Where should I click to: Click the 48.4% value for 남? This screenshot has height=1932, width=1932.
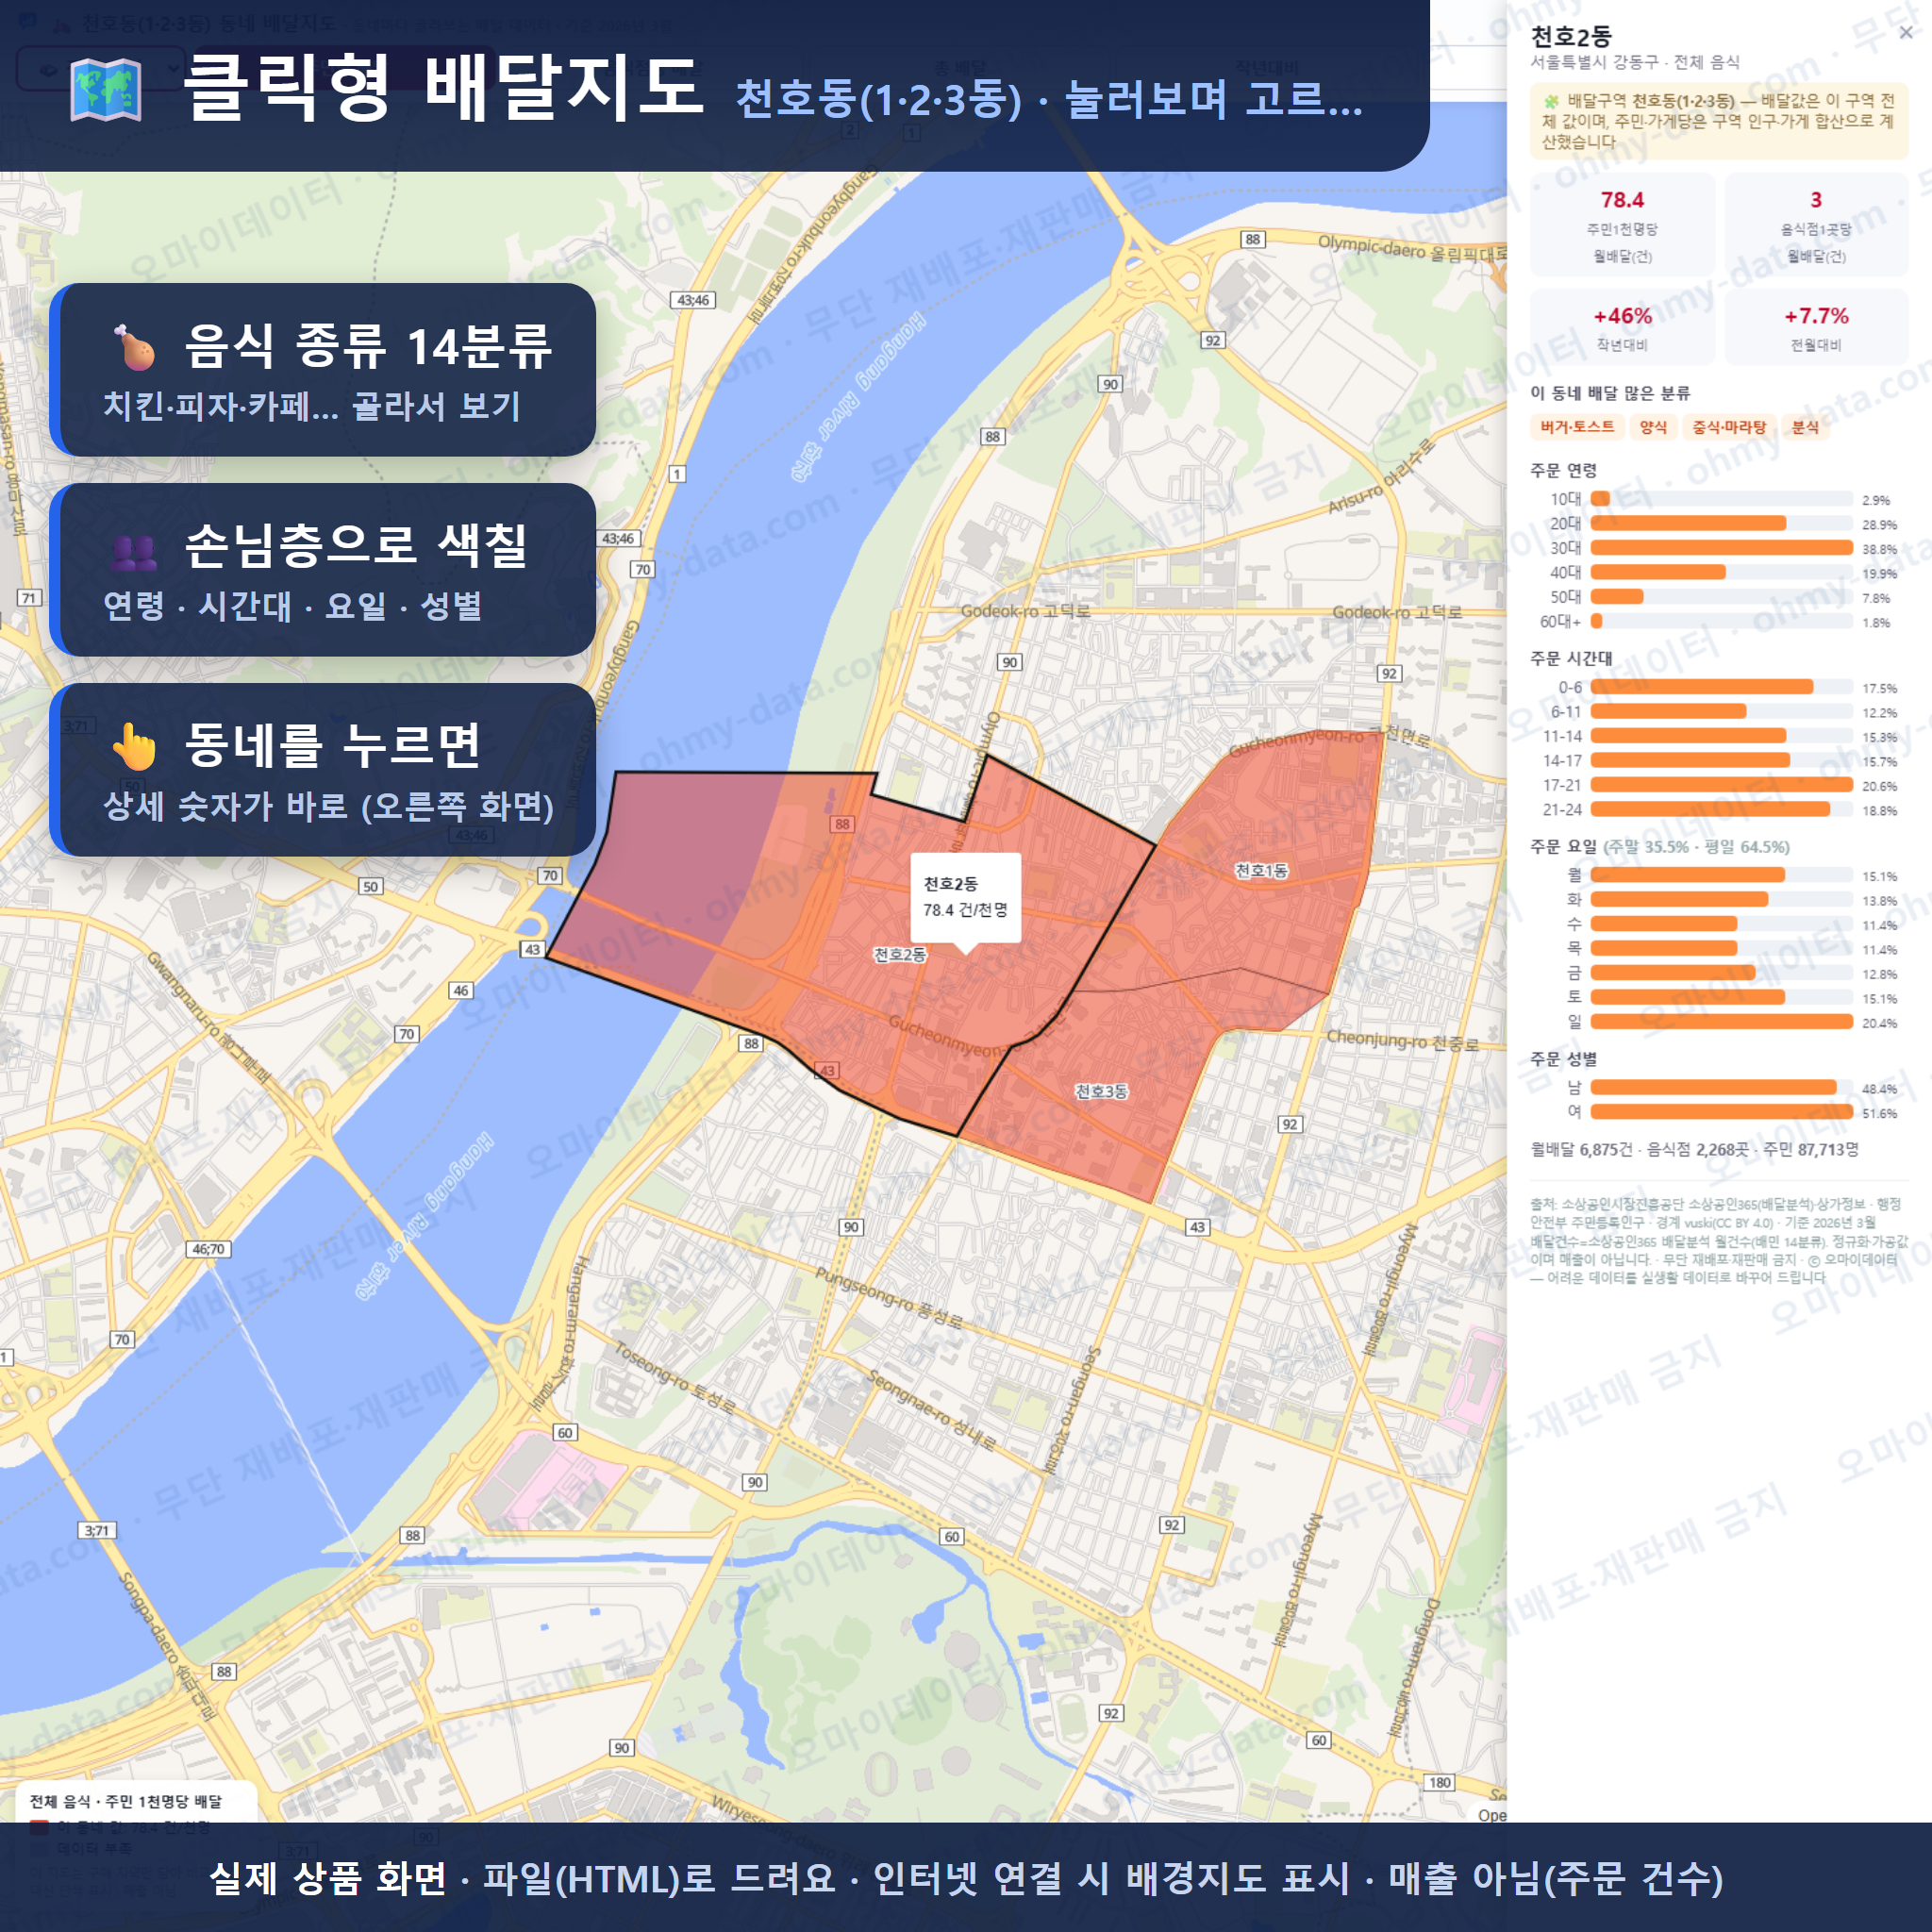[x=1879, y=1089]
